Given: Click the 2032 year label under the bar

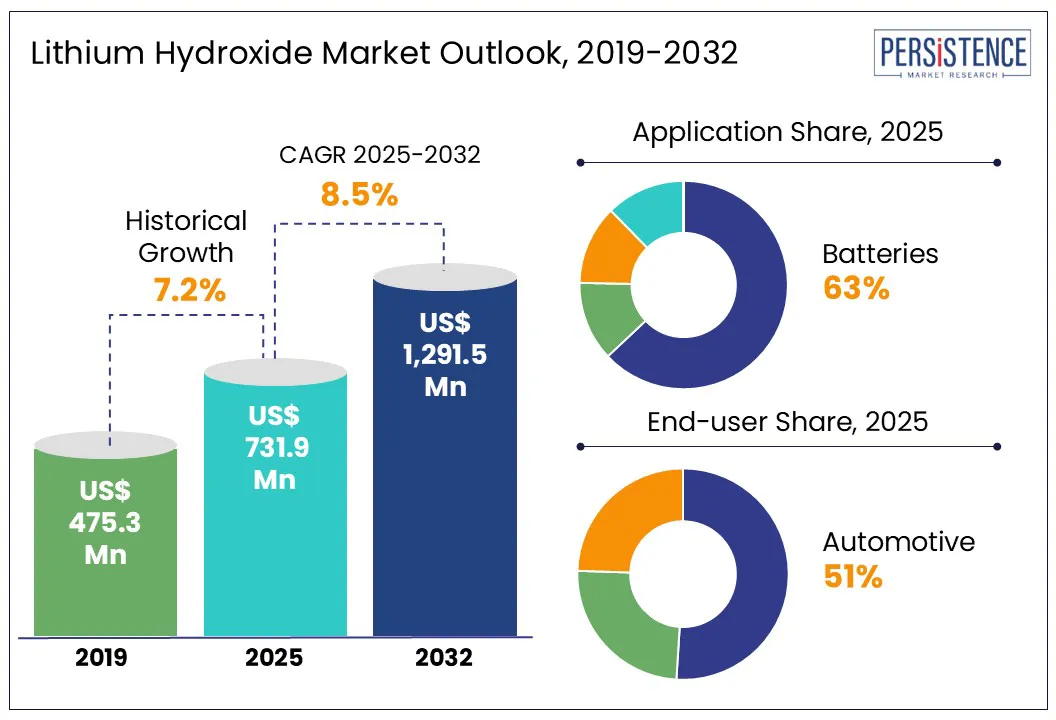Looking at the screenshot, I should pos(445,658).
